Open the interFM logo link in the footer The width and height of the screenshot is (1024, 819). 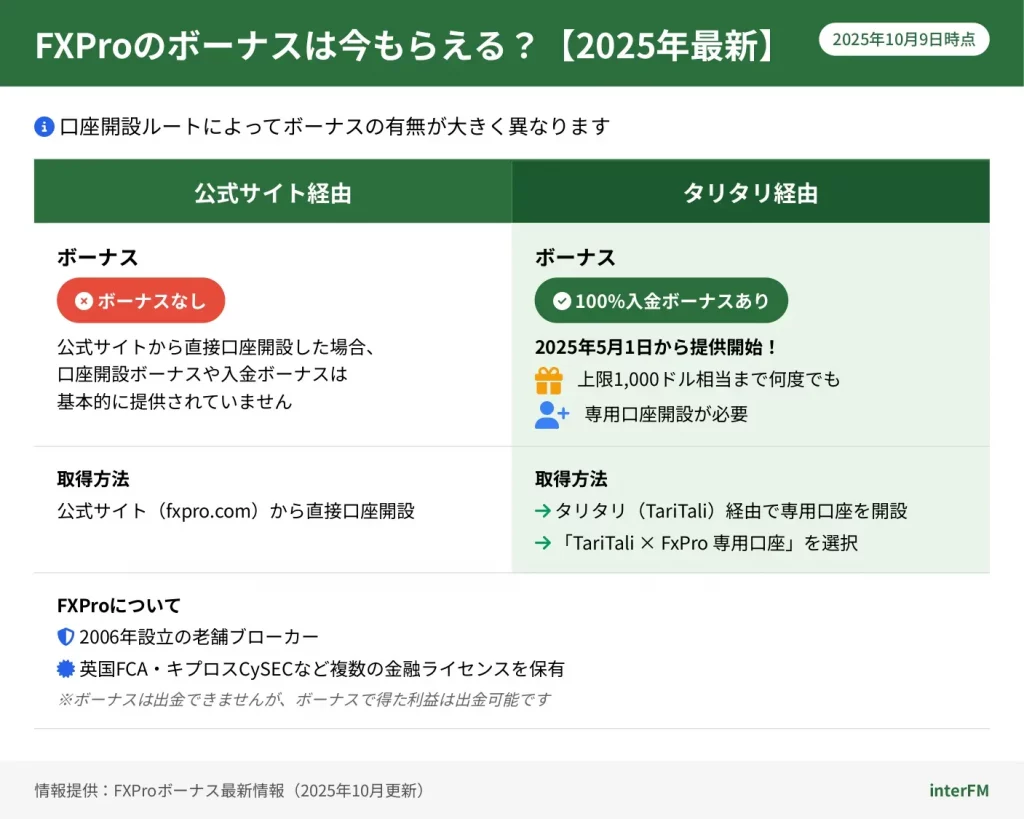click(958, 790)
